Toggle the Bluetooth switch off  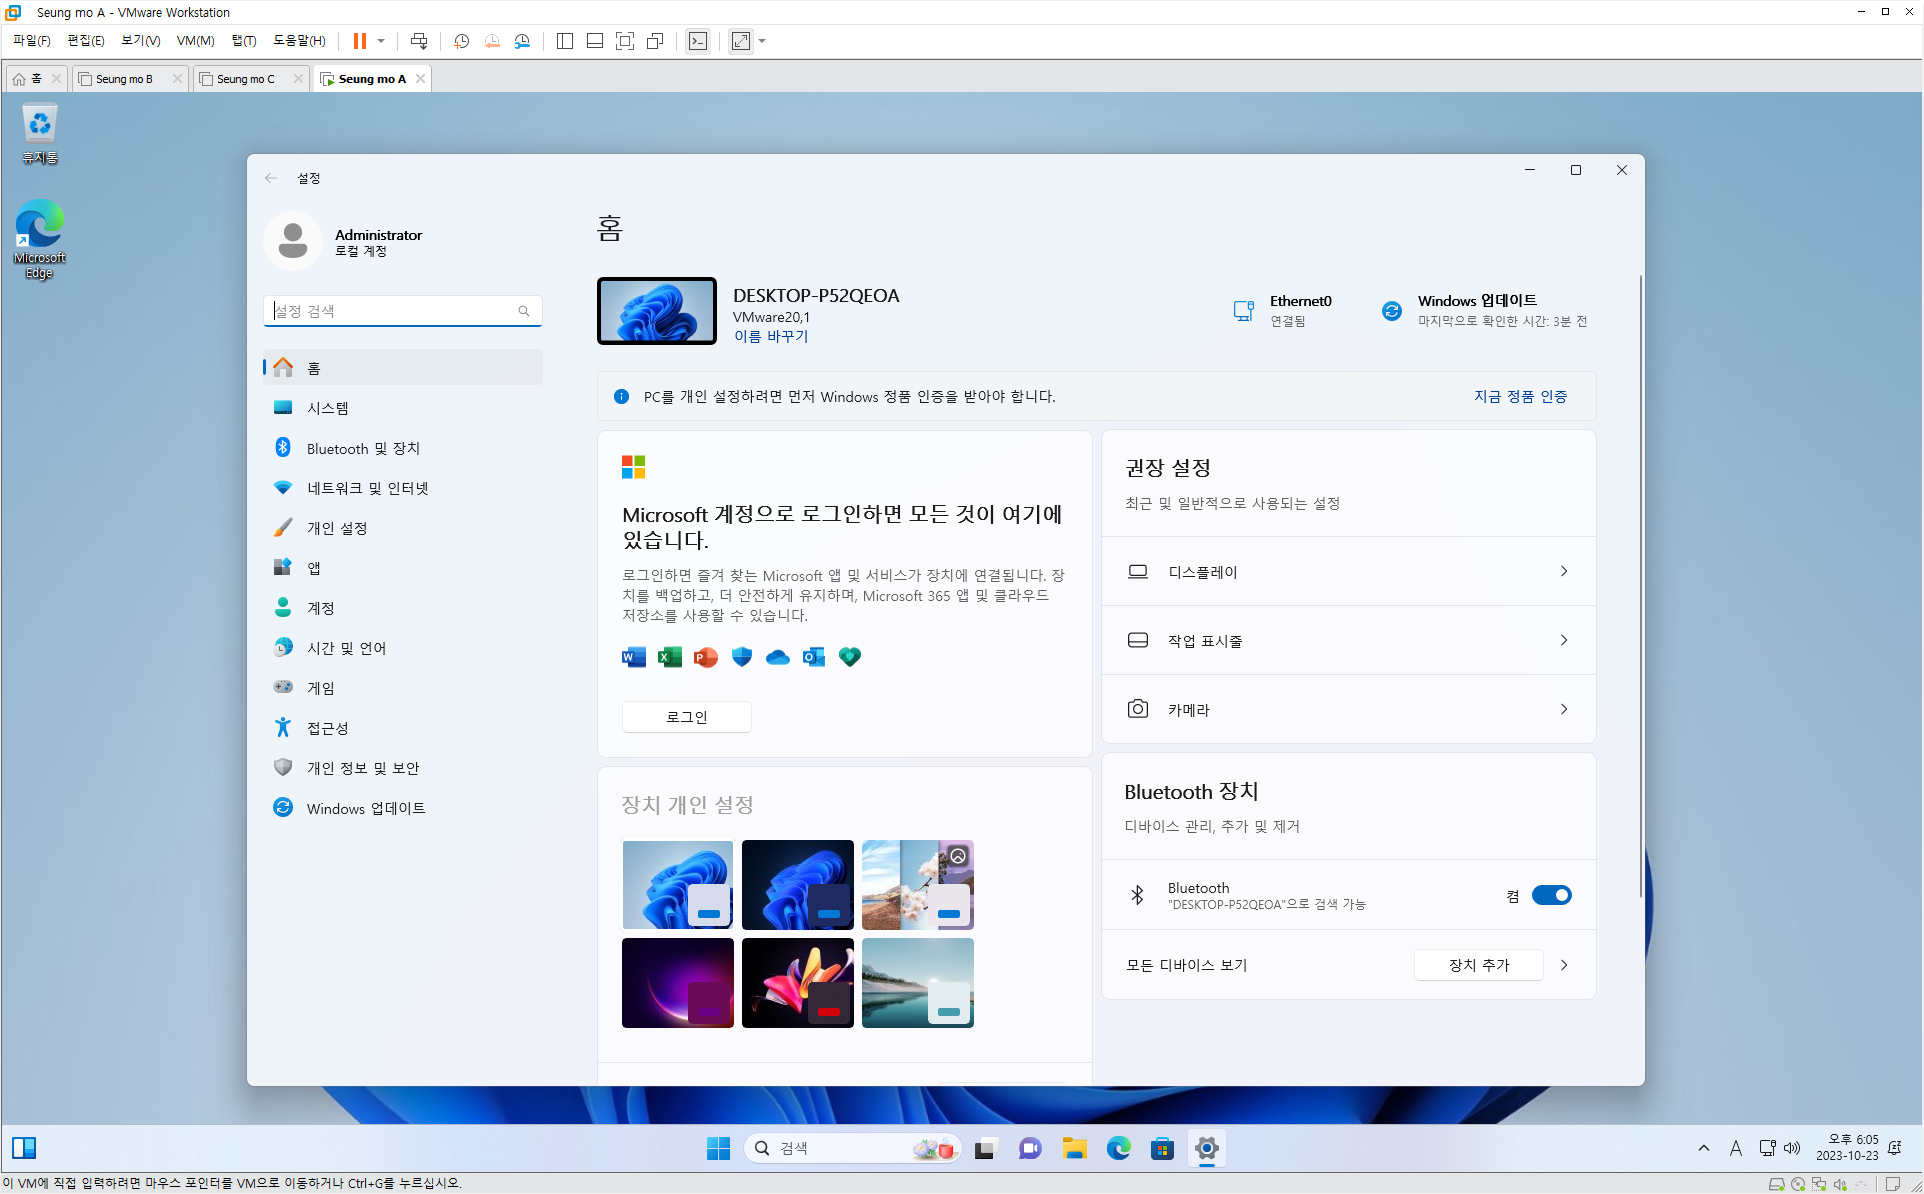tap(1551, 895)
